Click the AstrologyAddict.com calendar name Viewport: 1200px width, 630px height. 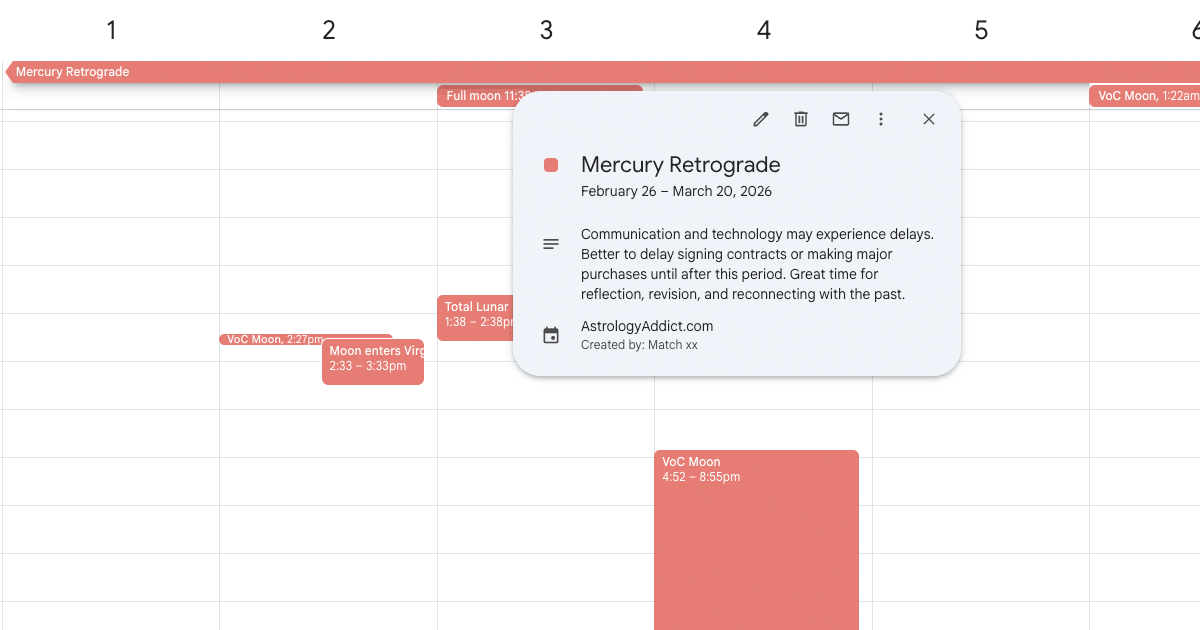(x=646, y=326)
